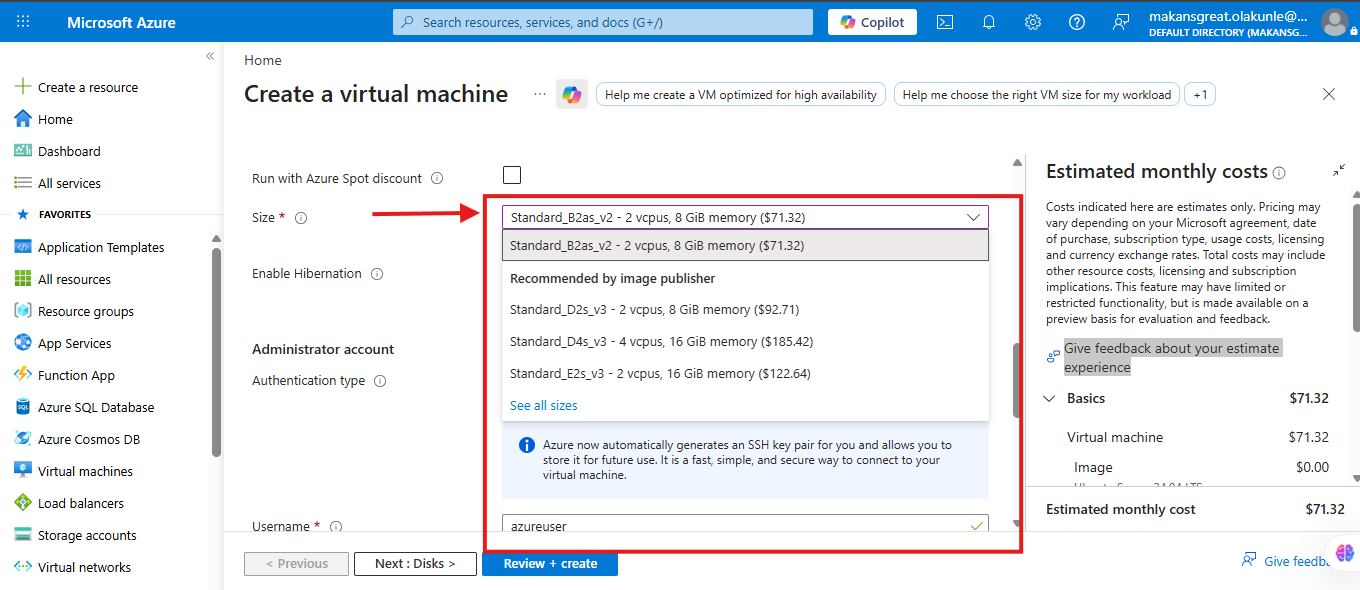
Task: Click the feedback icon in the top bar
Action: tap(1121, 22)
